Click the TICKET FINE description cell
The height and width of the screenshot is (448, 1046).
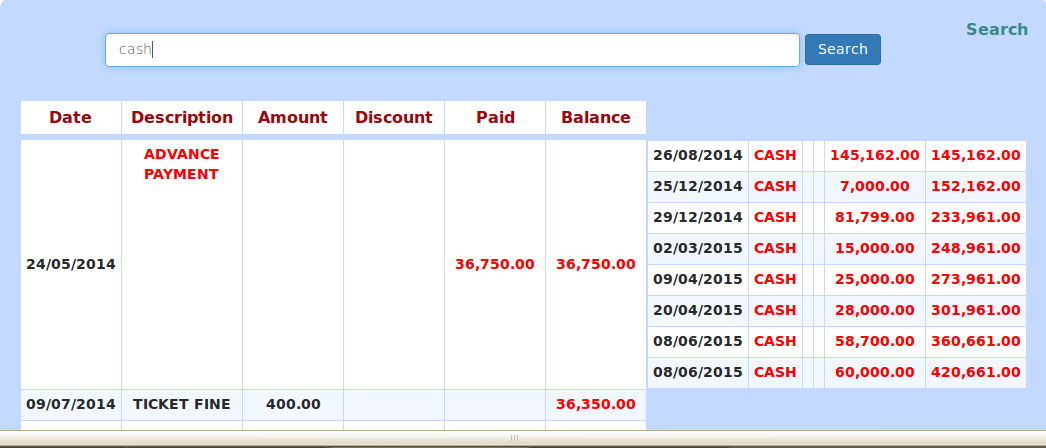(181, 404)
